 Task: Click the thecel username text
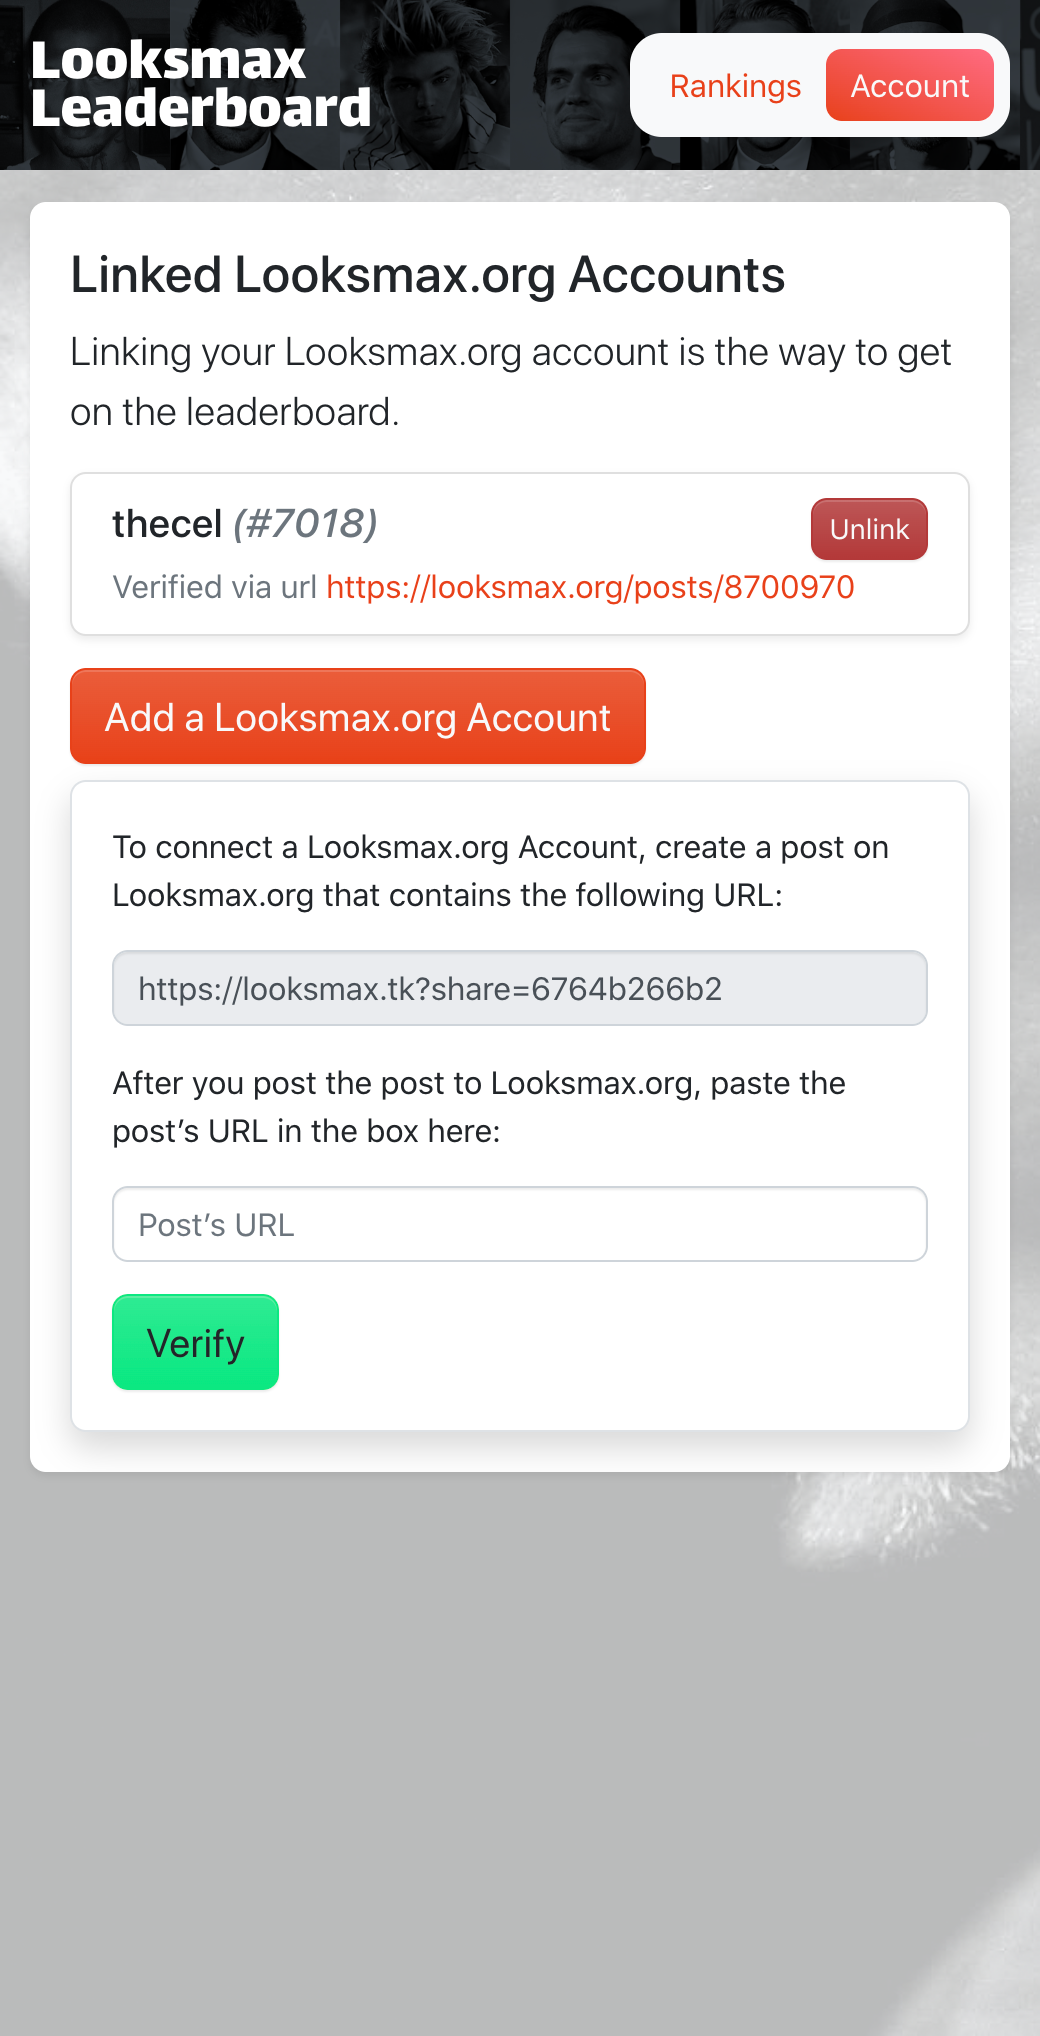click(166, 524)
